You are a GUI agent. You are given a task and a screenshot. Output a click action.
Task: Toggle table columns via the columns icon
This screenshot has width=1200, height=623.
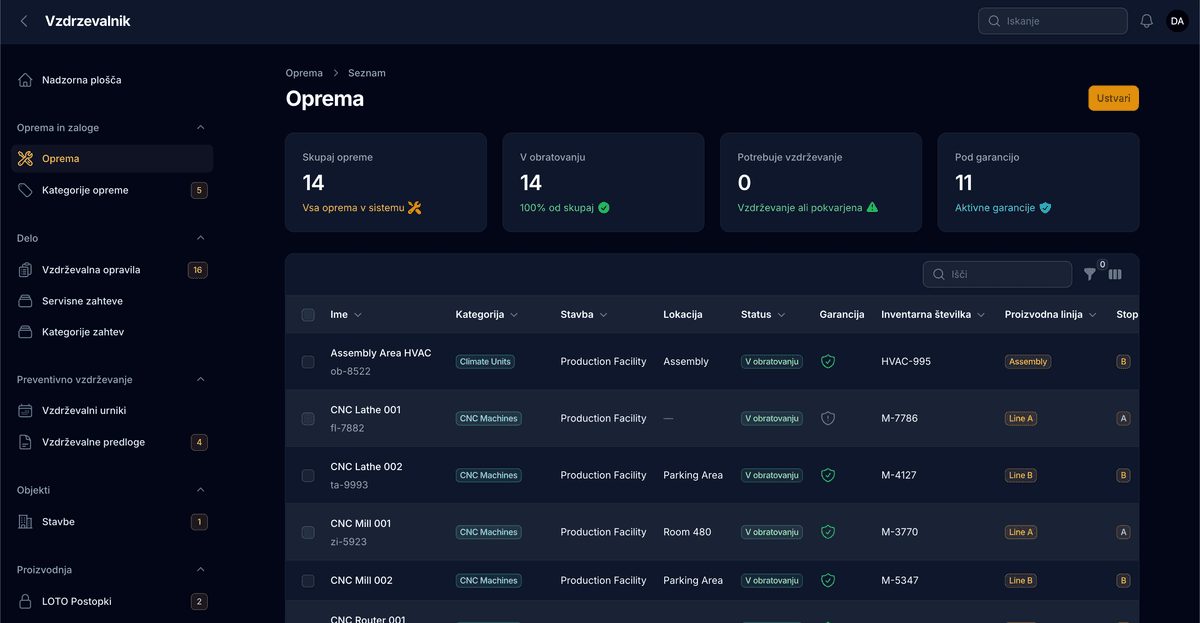click(x=1115, y=274)
